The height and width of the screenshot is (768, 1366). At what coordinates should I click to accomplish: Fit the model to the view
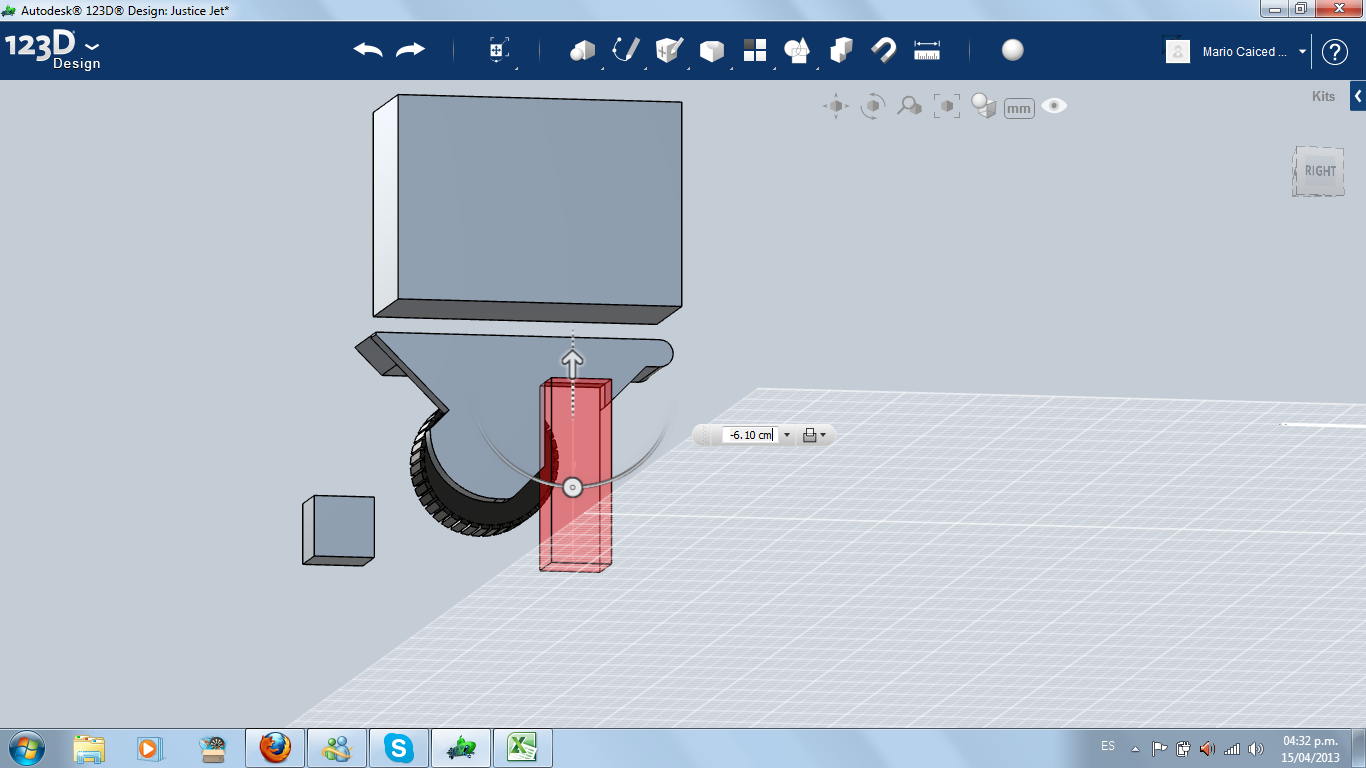click(947, 106)
